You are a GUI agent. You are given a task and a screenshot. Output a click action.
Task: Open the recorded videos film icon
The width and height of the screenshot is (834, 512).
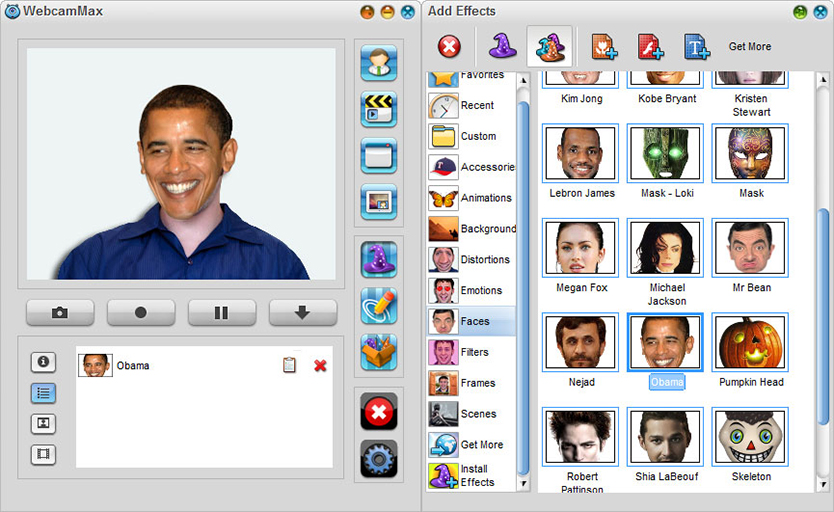(43, 454)
